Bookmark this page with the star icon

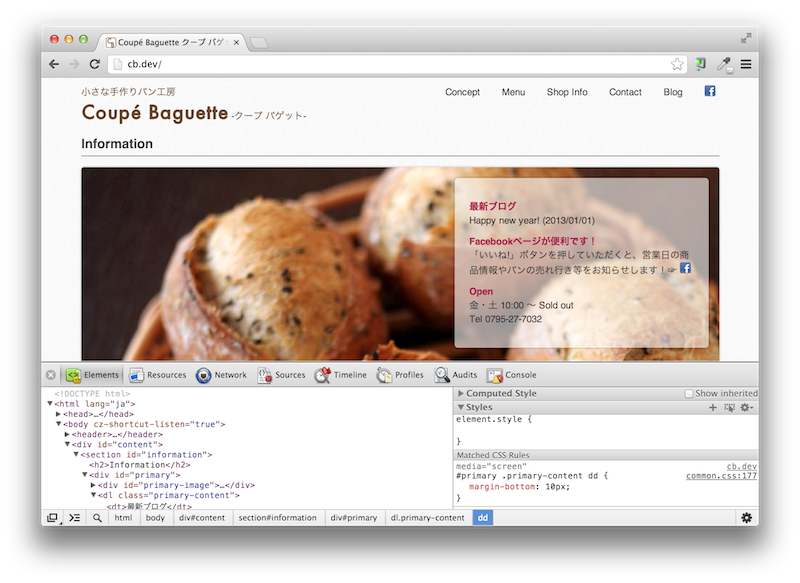coord(677,64)
